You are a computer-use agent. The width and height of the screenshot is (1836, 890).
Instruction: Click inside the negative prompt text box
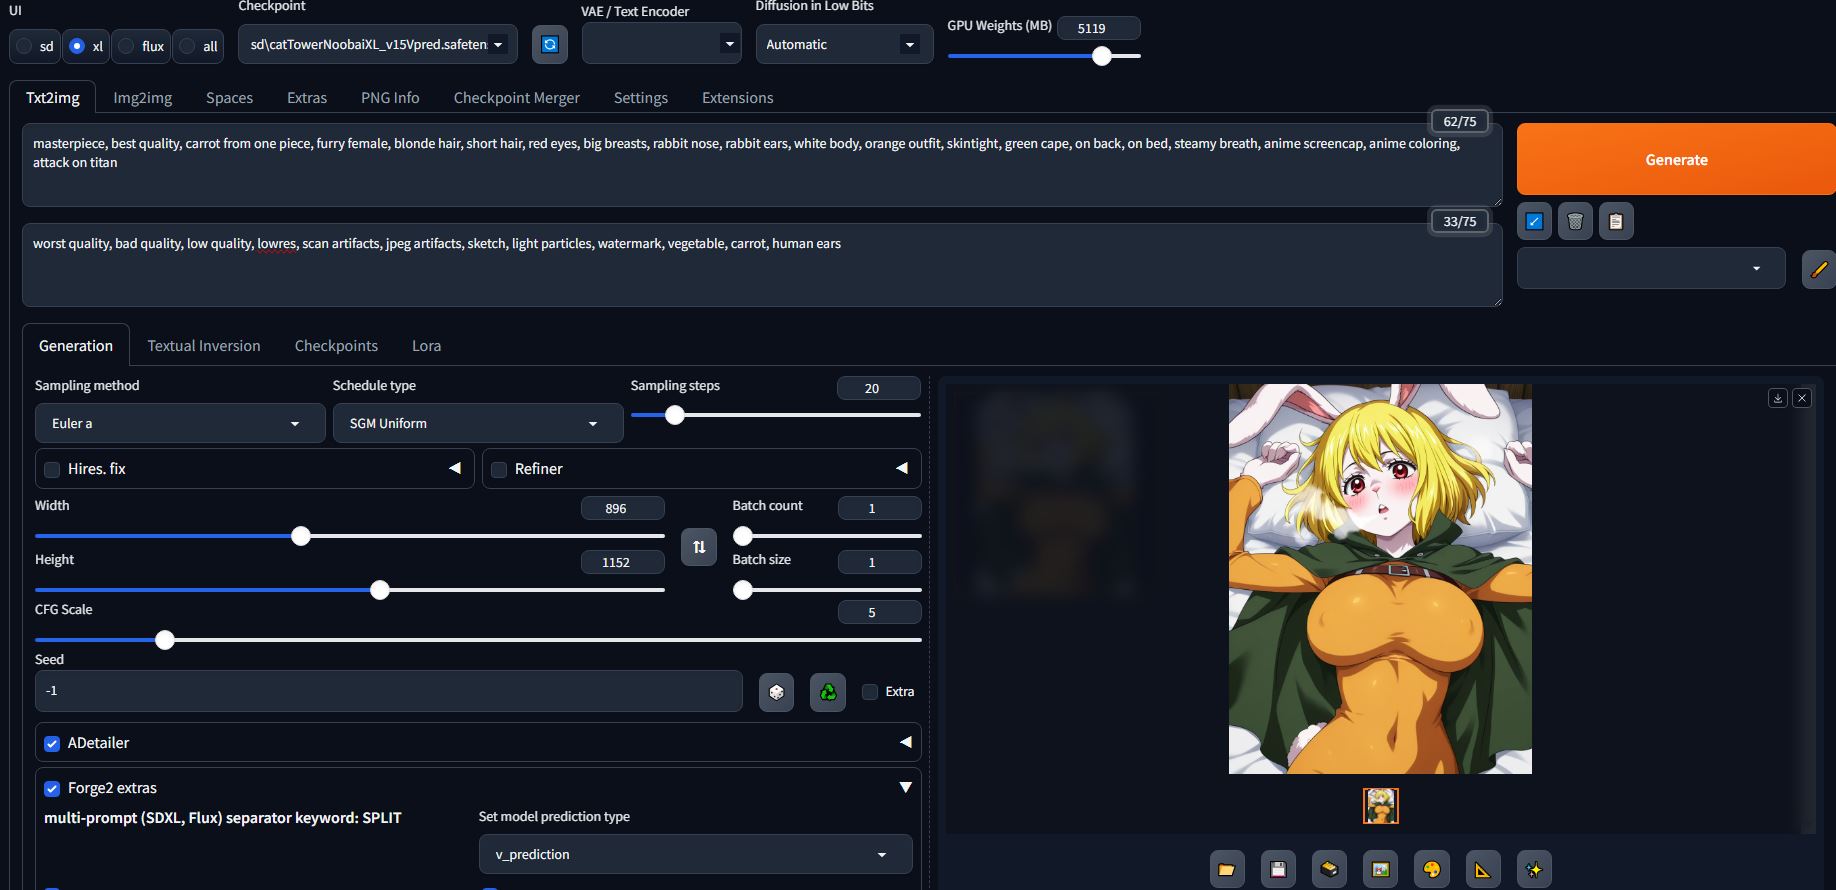click(762, 265)
